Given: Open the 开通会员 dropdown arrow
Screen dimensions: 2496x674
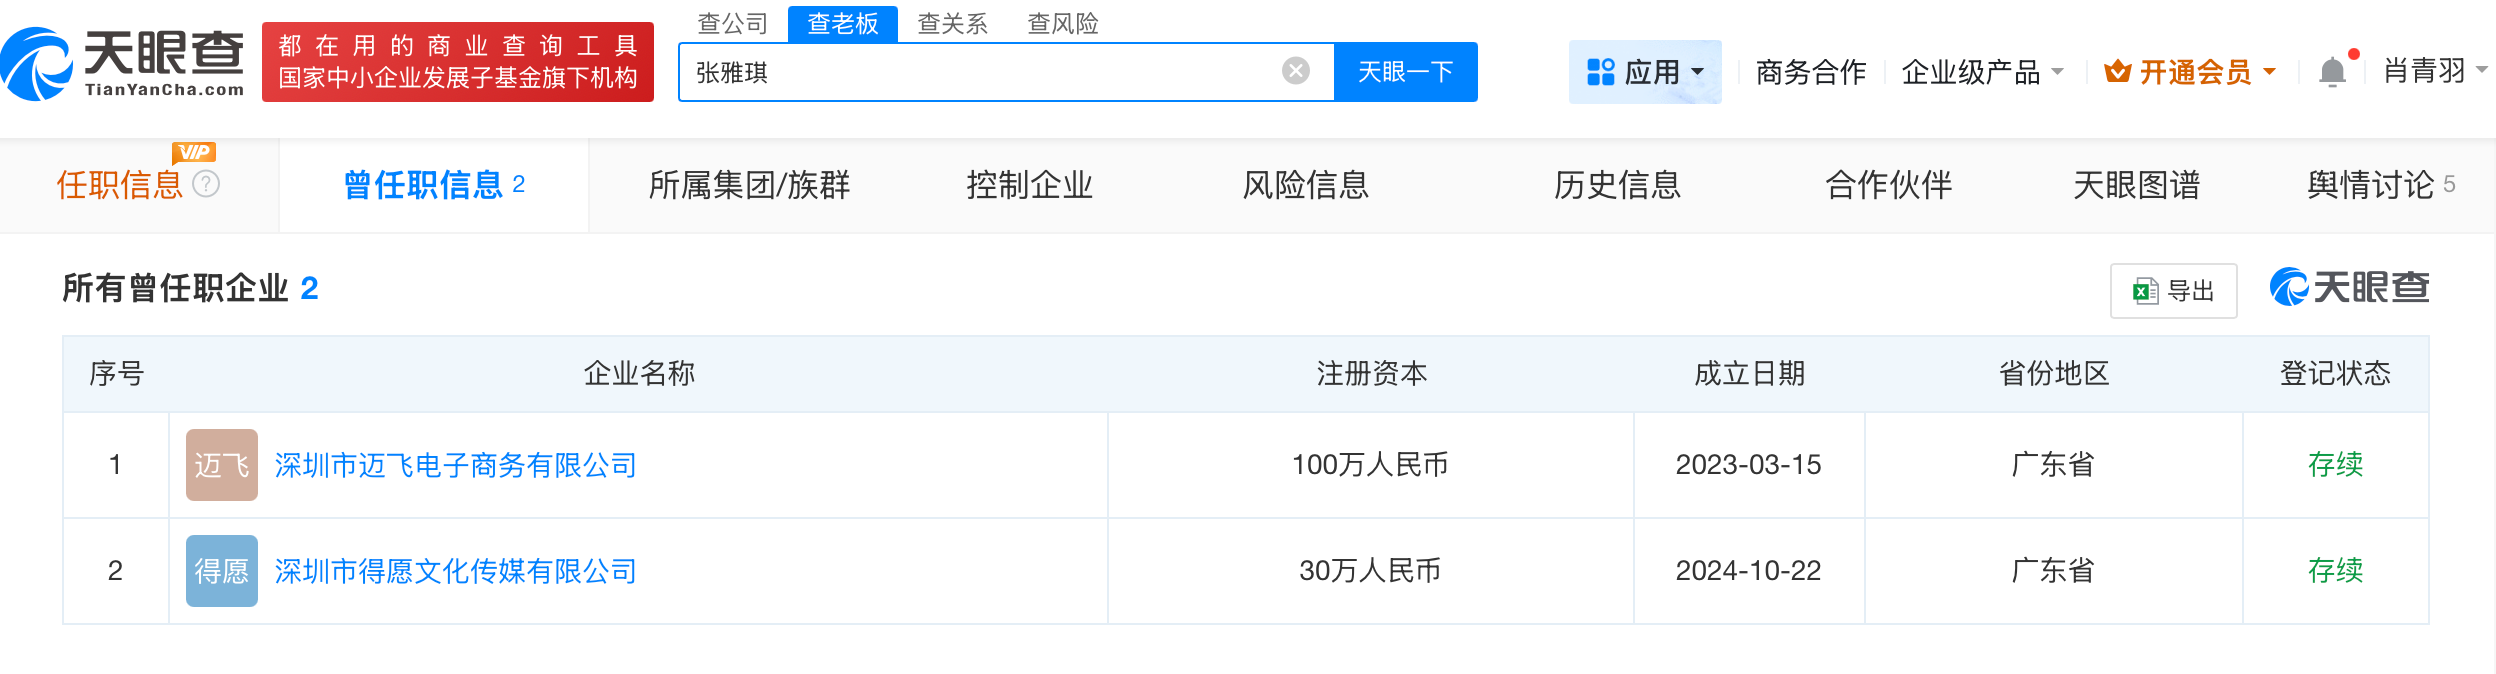Looking at the screenshot, I should pos(2270,72).
